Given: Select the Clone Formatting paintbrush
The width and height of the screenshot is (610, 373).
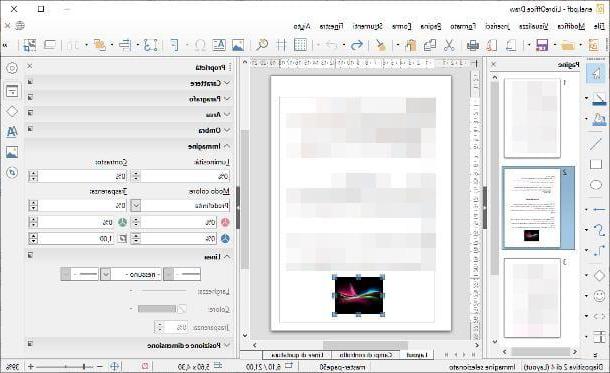Looking at the screenshot, I should (381, 45).
